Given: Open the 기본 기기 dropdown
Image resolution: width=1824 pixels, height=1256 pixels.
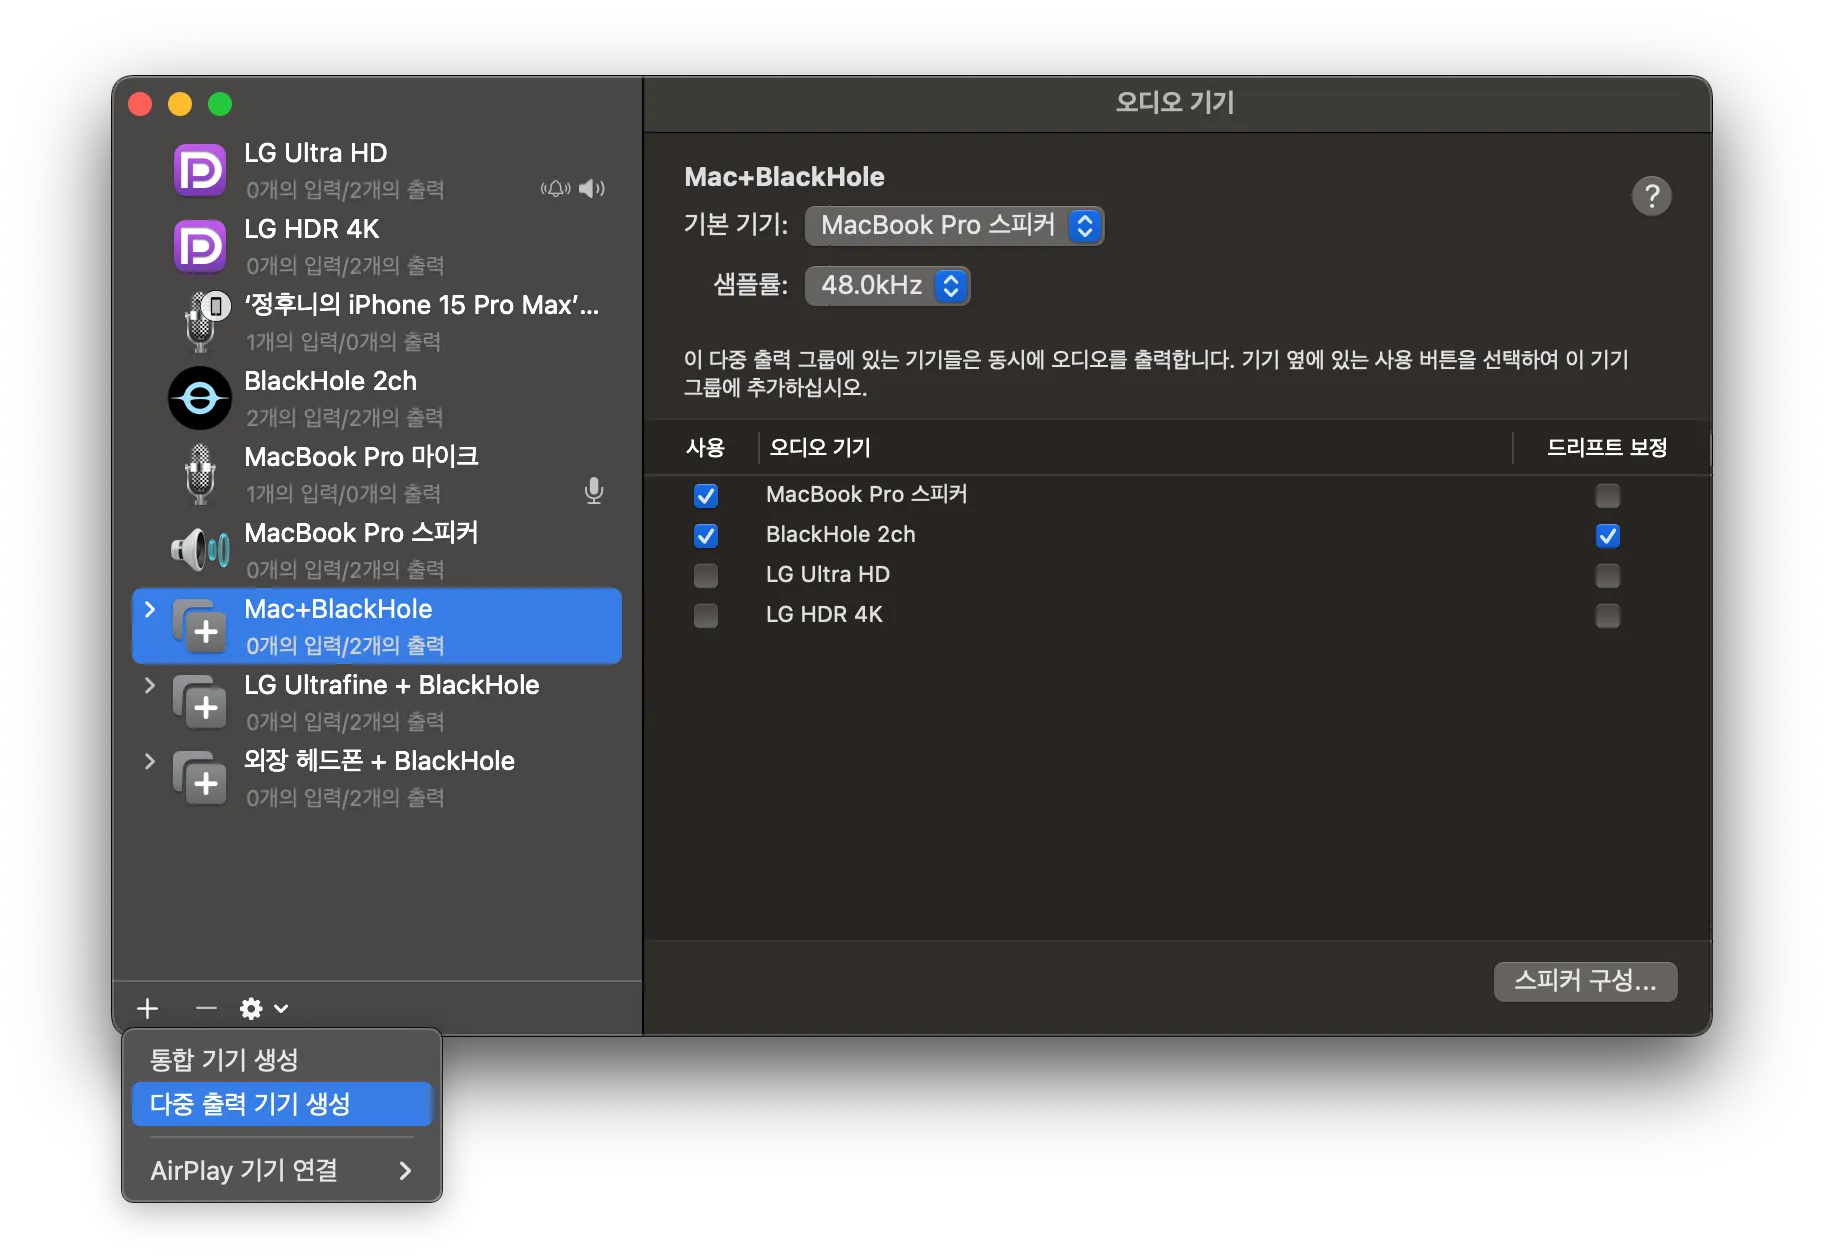Looking at the screenshot, I should tap(954, 225).
